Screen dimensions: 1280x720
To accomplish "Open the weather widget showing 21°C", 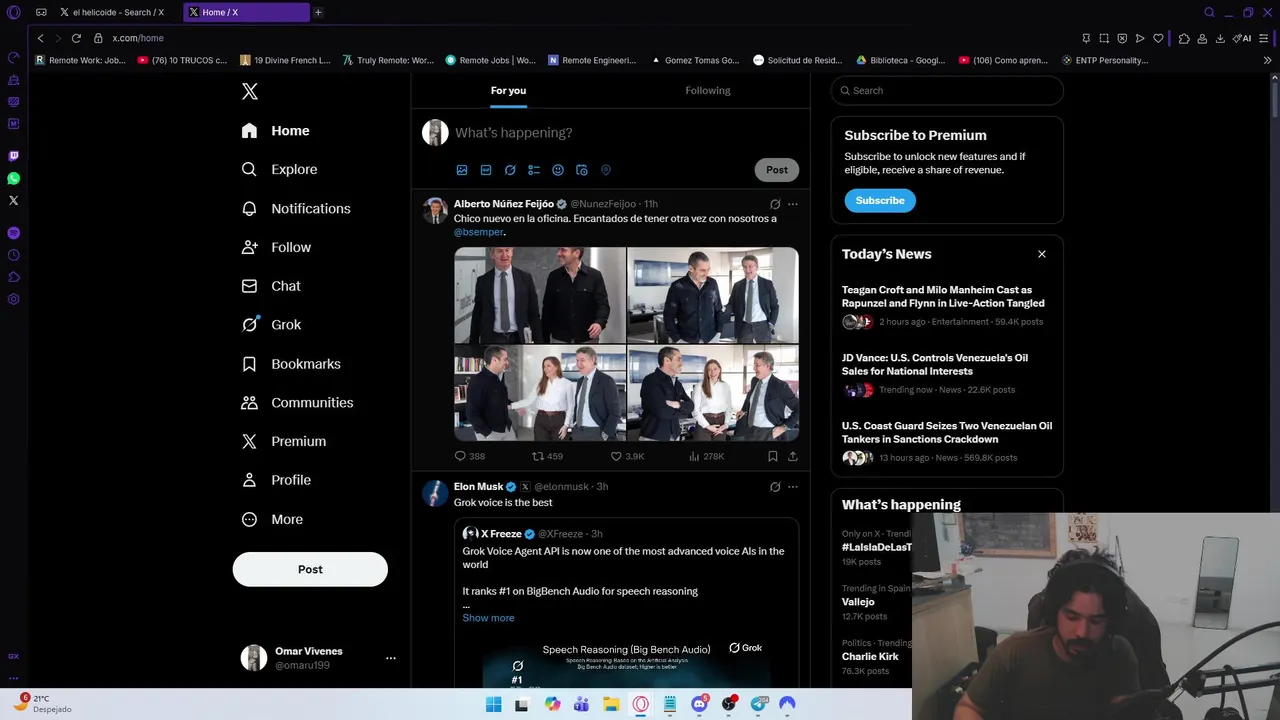I will point(42,704).
